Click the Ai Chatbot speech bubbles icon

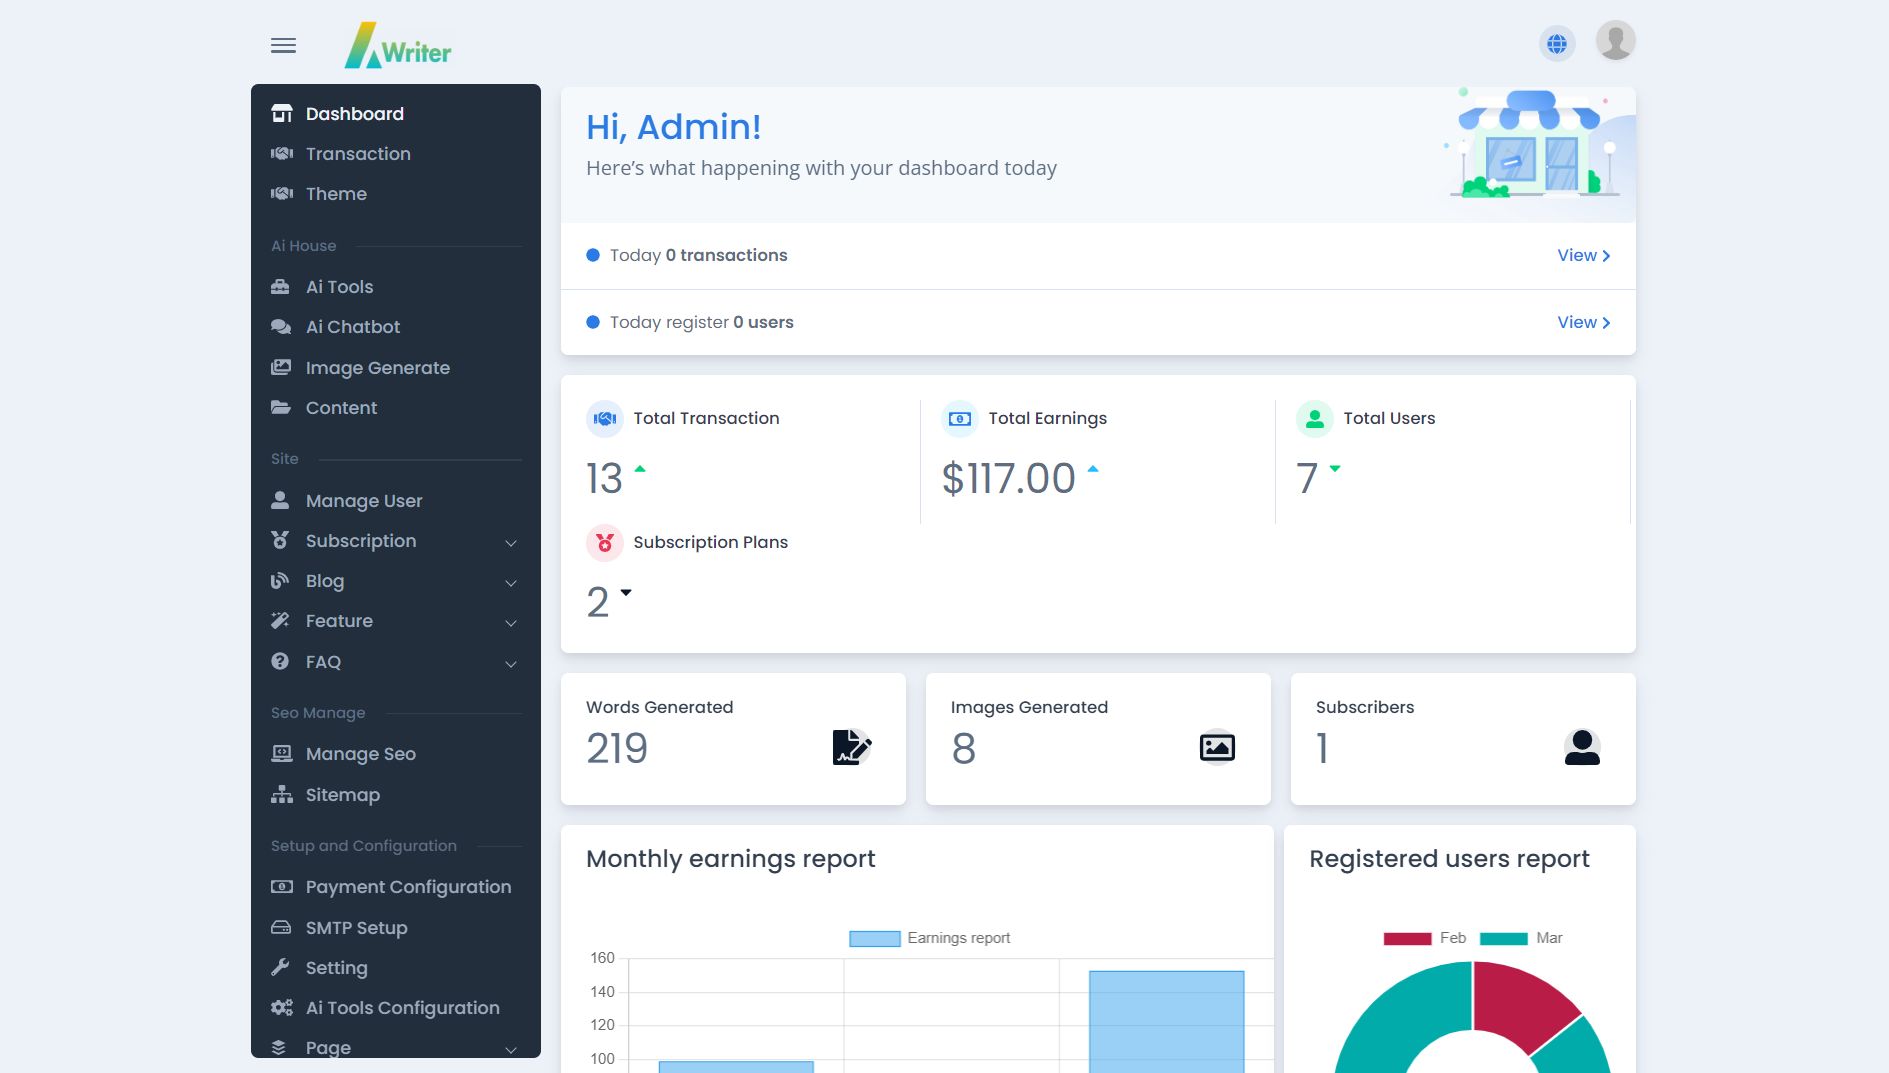click(x=281, y=327)
